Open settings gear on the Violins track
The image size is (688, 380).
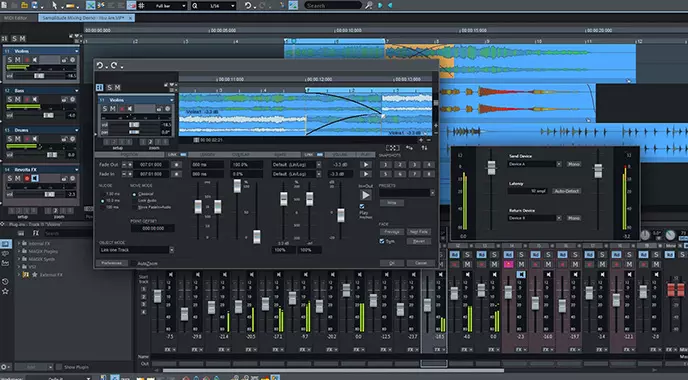73,60
